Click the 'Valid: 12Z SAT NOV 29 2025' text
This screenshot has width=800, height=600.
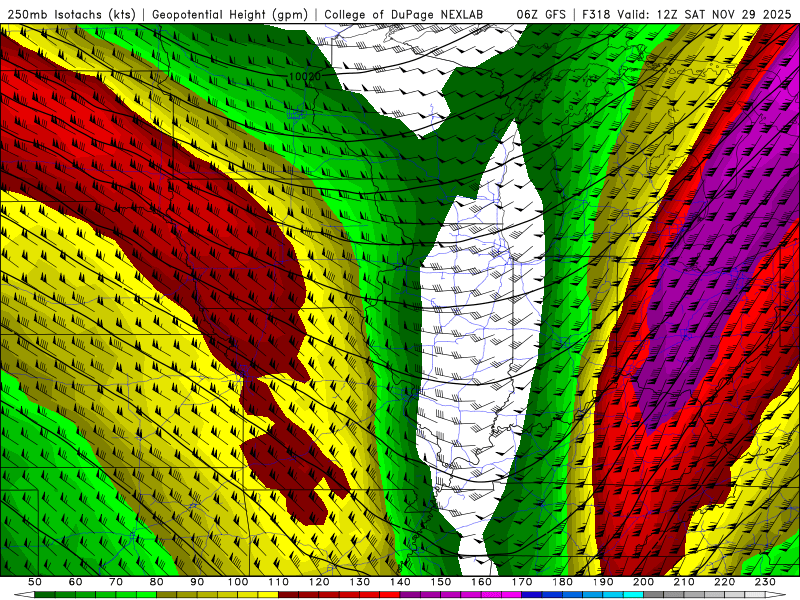pos(704,15)
